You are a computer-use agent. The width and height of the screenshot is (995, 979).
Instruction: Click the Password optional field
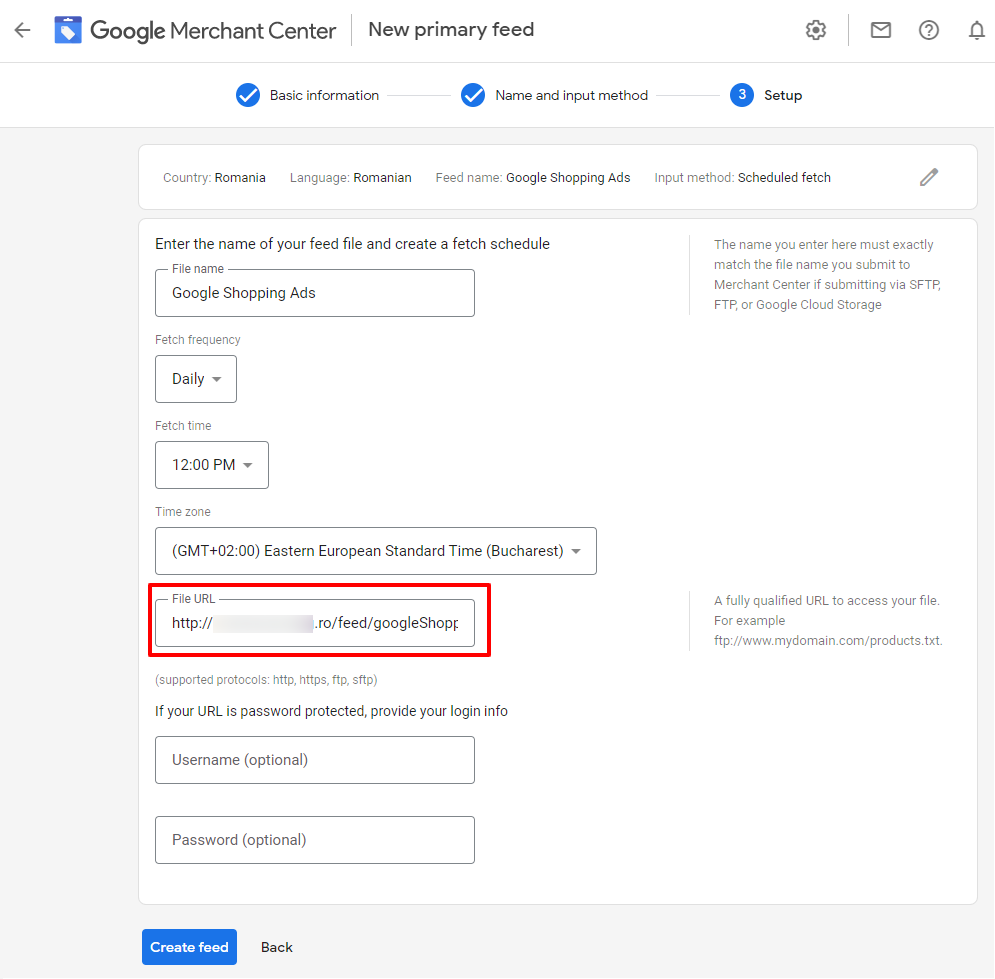point(315,840)
